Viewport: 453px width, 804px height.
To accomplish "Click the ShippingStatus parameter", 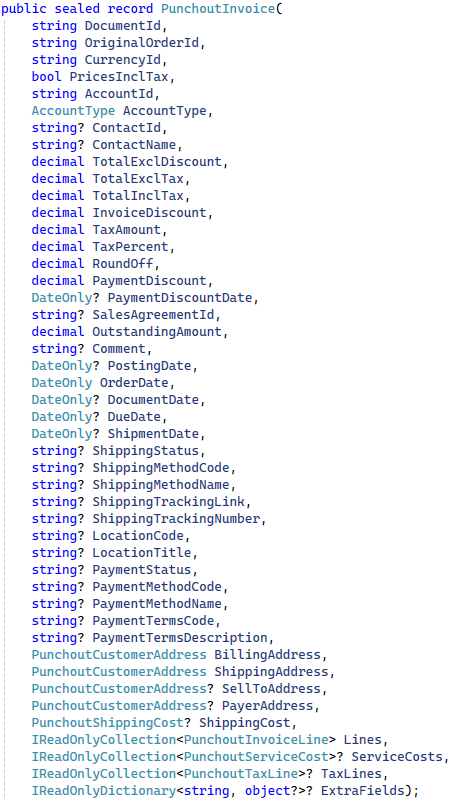I will pyautogui.click(x=145, y=451).
